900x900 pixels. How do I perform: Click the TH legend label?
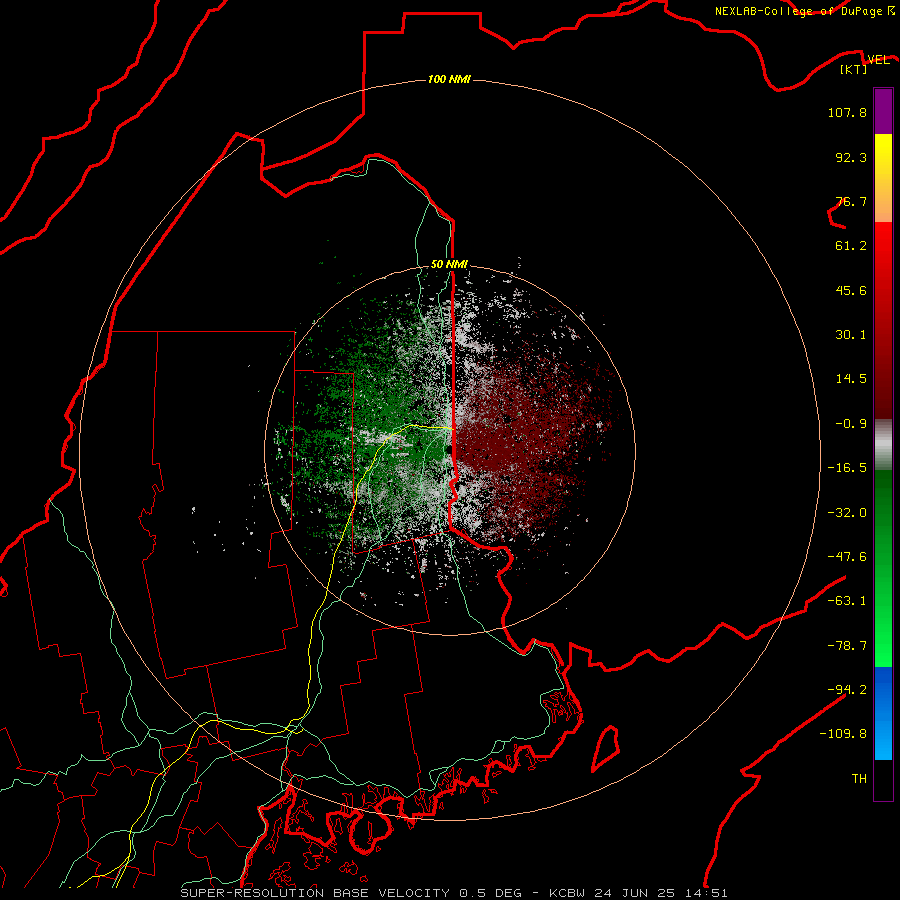[x=859, y=779]
